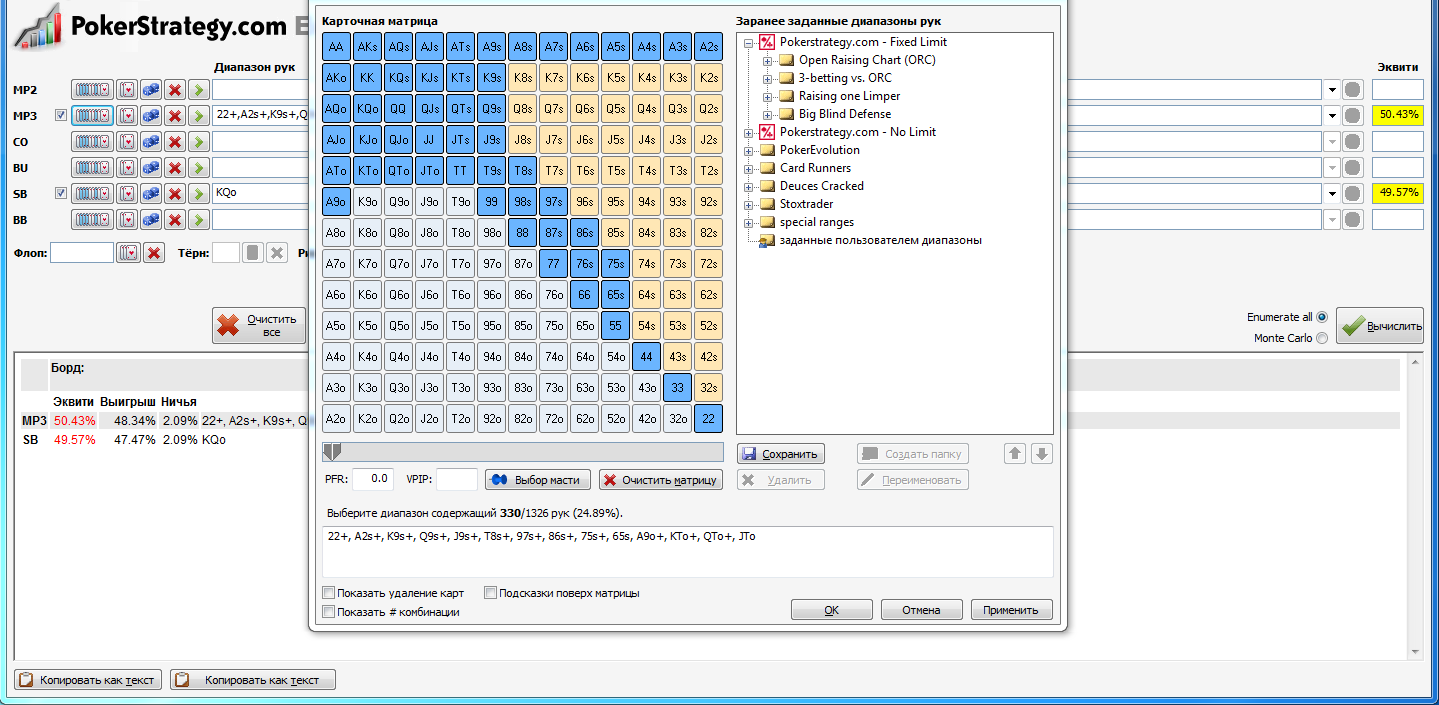Select the Deuces Cracked tree item
This screenshot has height=705, width=1439.
[822, 186]
